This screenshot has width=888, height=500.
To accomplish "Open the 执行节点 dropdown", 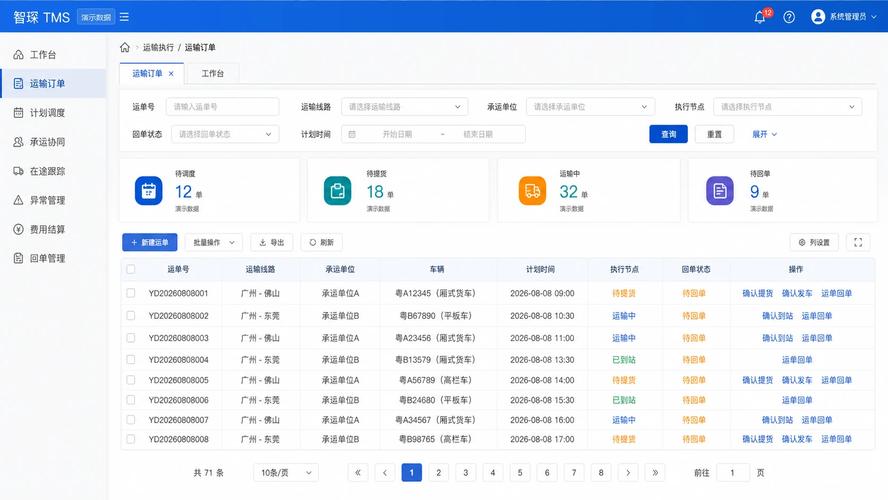I will [x=787, y=106].
